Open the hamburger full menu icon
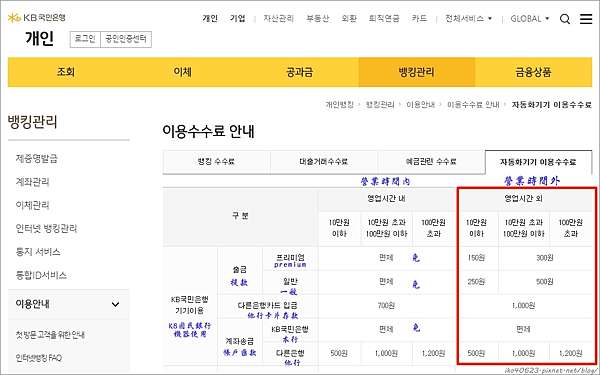Screen dimensions: 600x375 point(586,18)
